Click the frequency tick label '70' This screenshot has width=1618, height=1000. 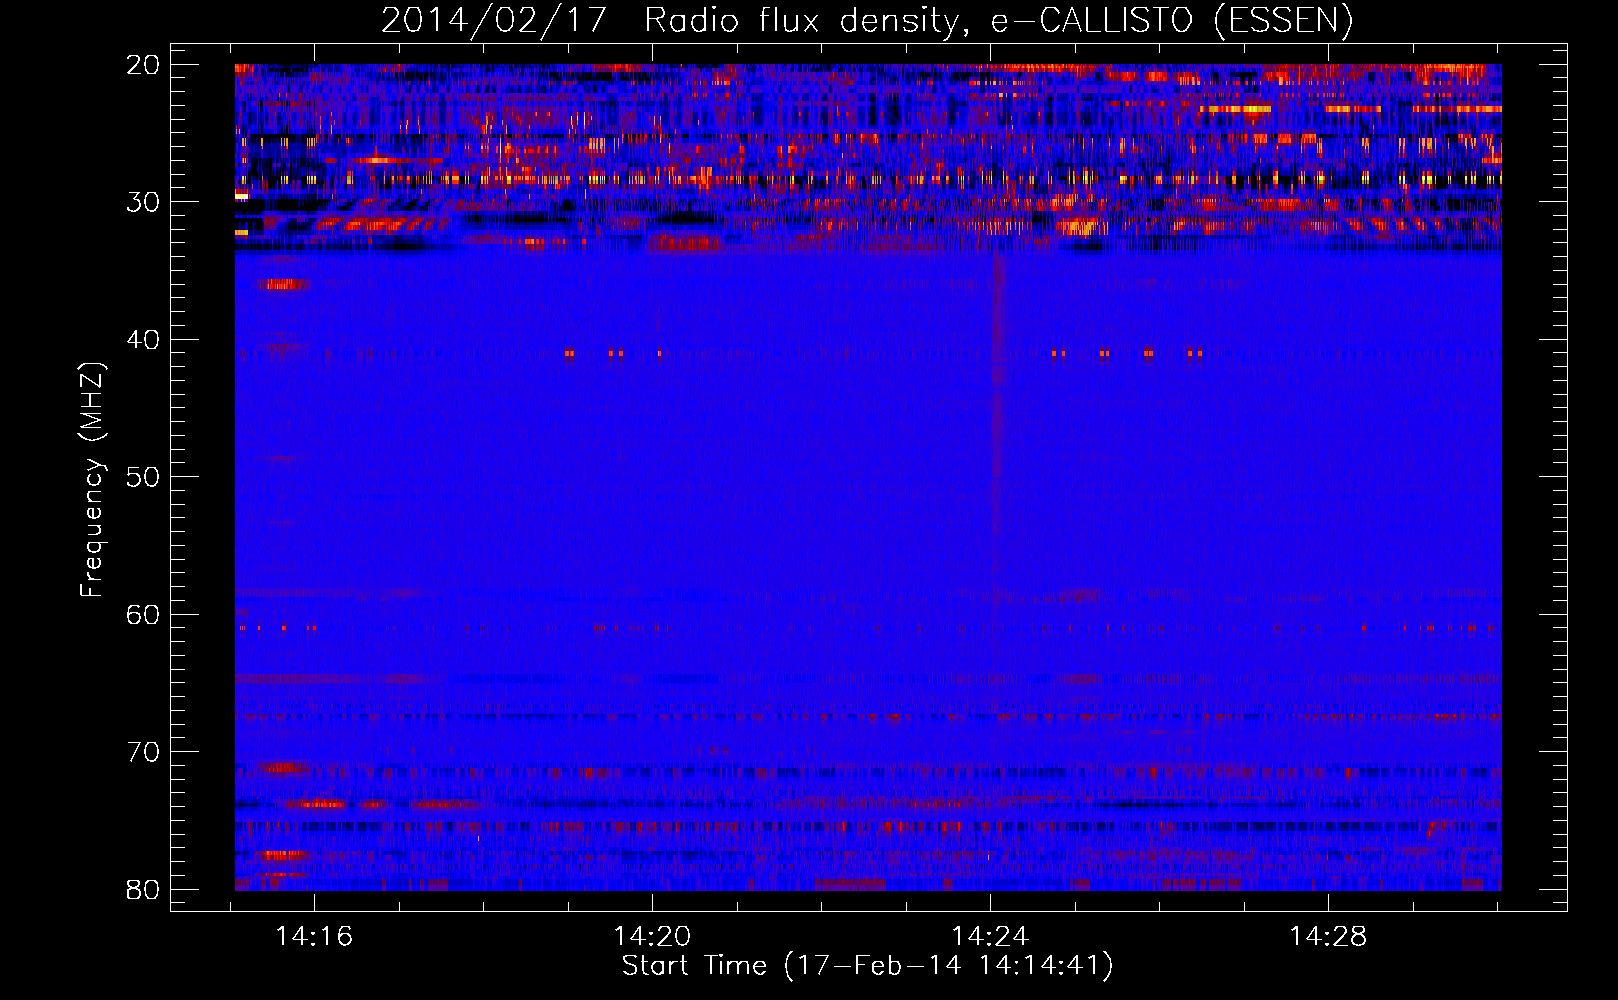pyautogui.click(x=144, y=752)
